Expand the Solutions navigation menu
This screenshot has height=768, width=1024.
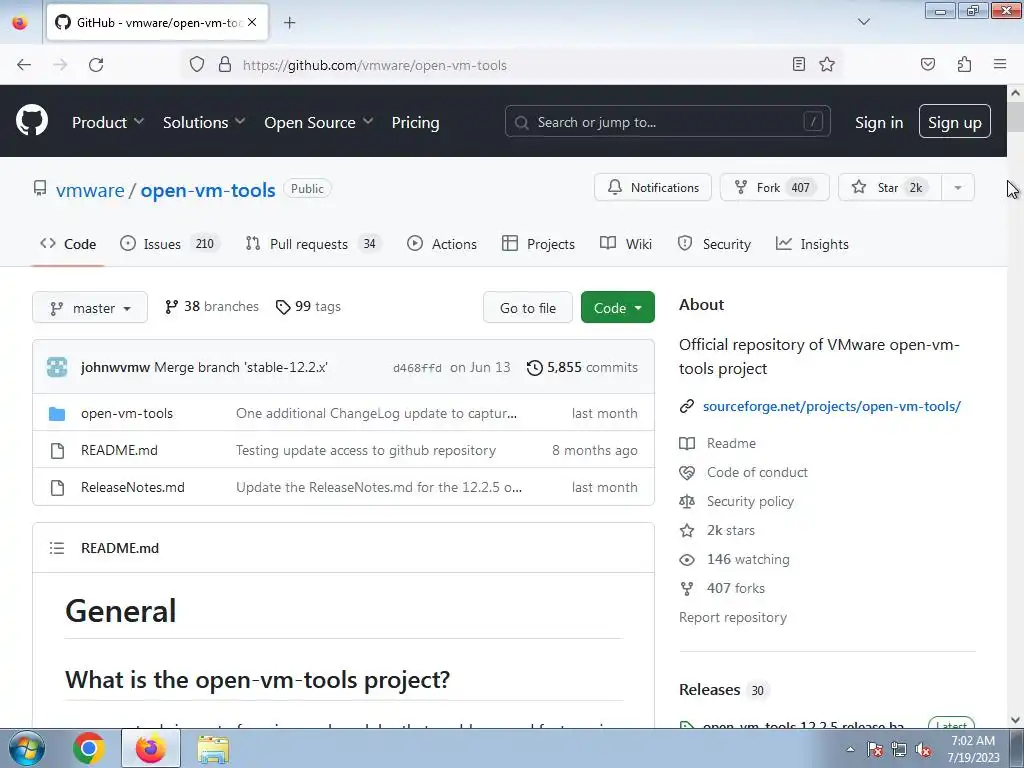pos(204,122)
